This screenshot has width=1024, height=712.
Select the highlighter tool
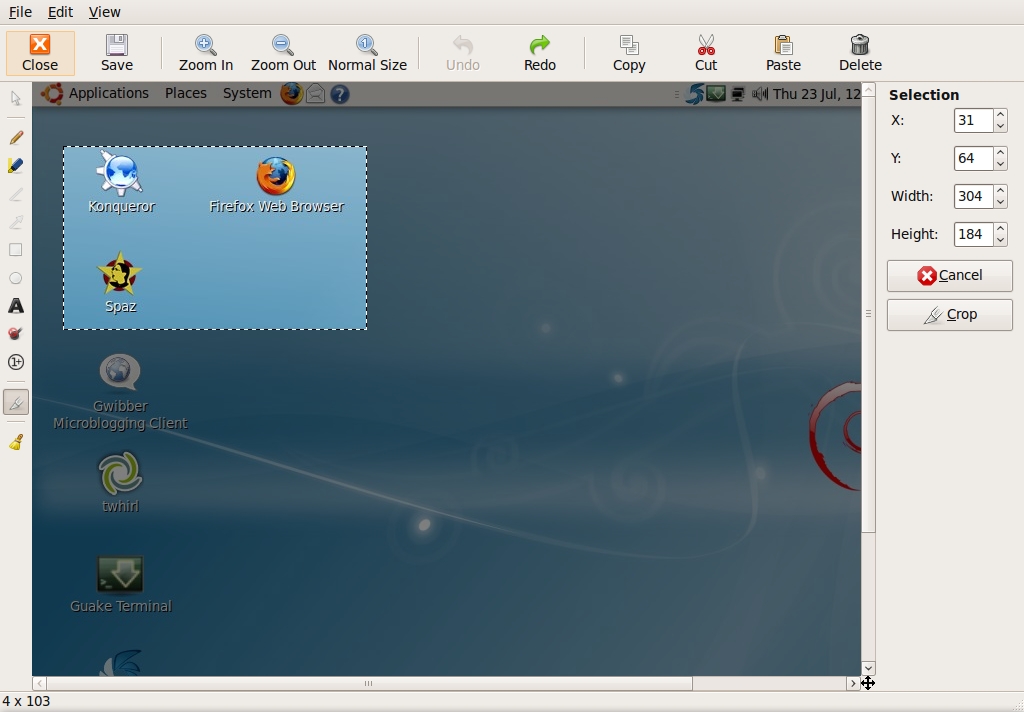click(16, 166)
